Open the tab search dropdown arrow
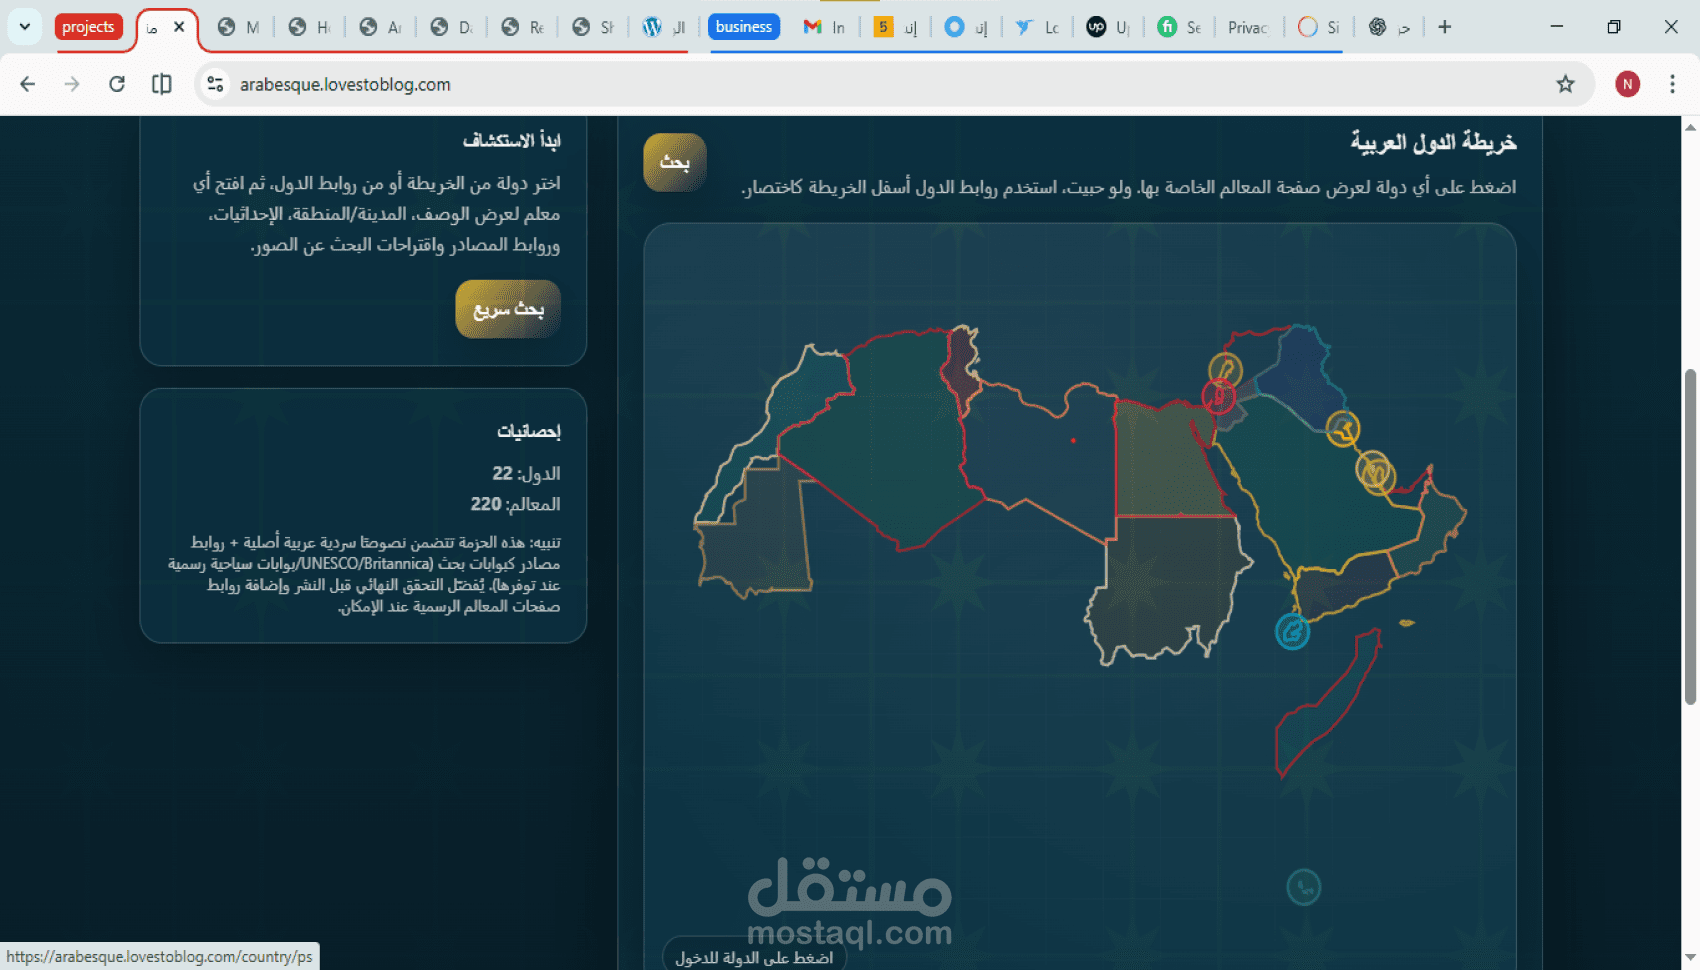The width and height of the screenshot is (1700, 970). point(25,27)
